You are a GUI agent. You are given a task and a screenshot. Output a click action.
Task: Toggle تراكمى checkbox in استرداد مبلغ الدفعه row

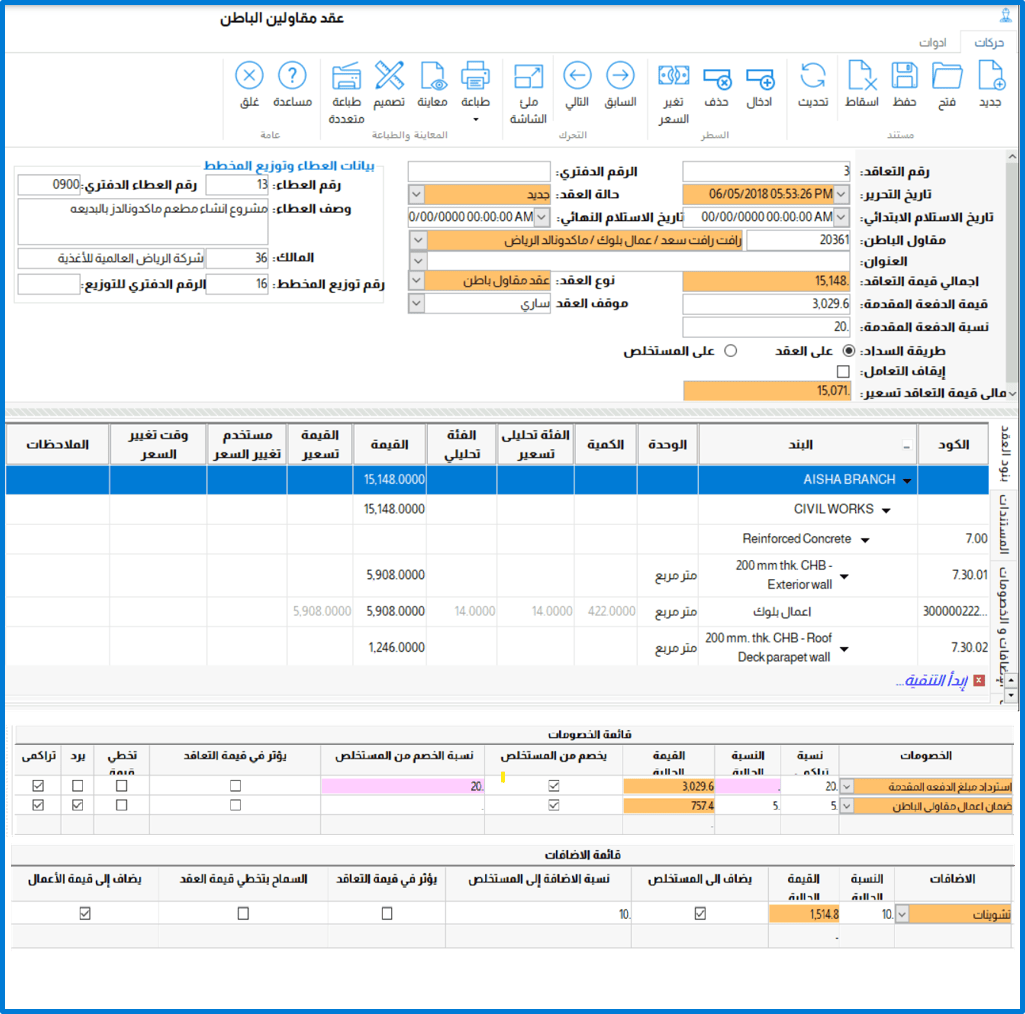pos(39,786)
